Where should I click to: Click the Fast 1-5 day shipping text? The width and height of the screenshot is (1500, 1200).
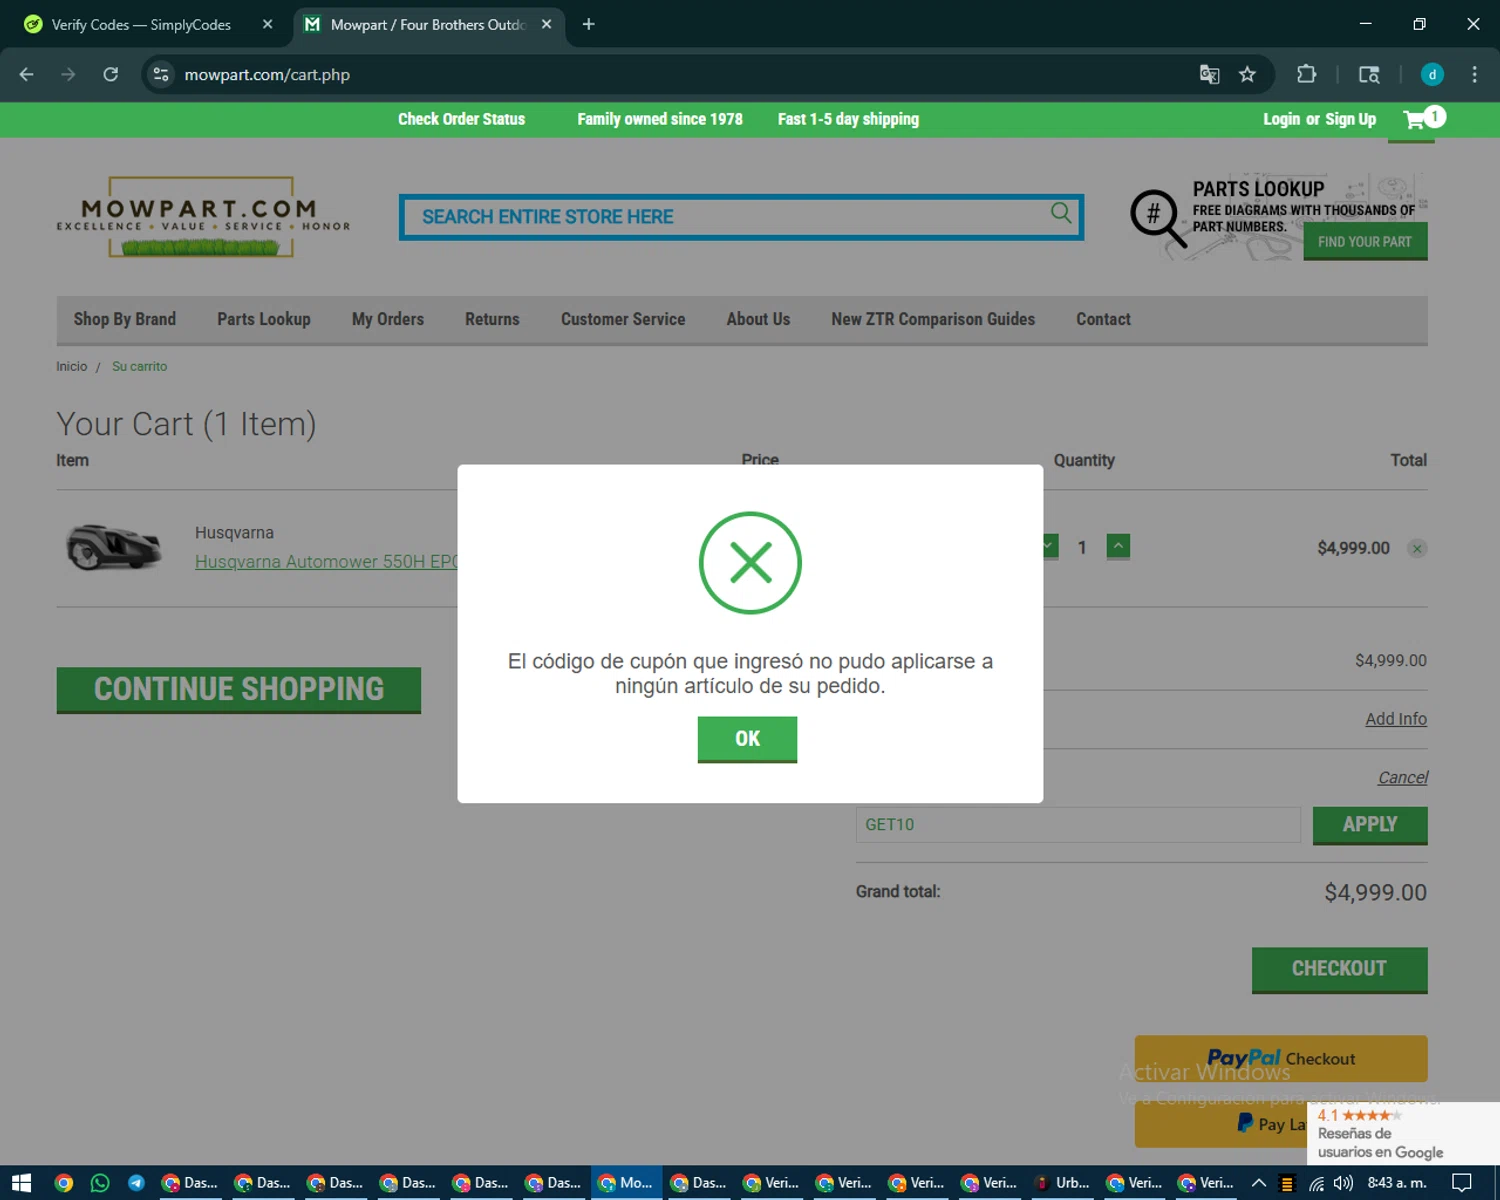[848, 119]
